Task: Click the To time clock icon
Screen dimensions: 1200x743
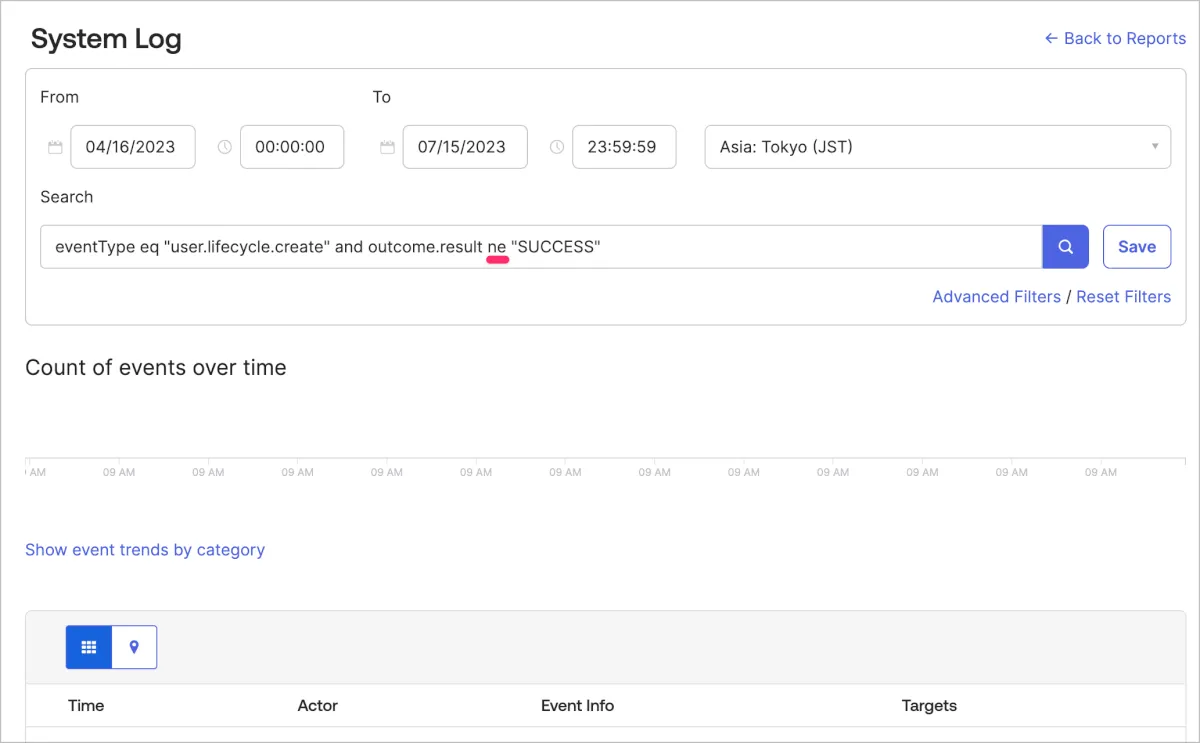Action: (x=557, y=147)
